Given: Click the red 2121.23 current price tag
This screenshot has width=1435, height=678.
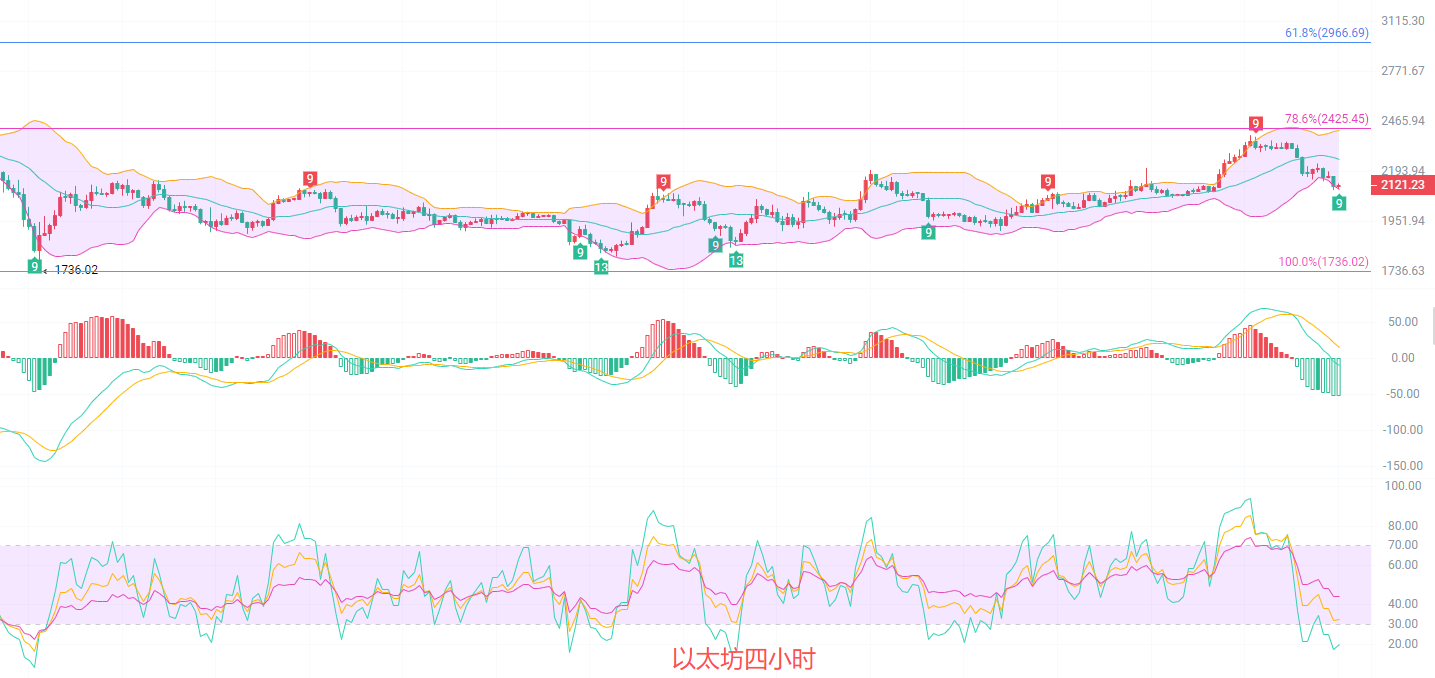Looking at the screenshot, I should click(1401, 185).
